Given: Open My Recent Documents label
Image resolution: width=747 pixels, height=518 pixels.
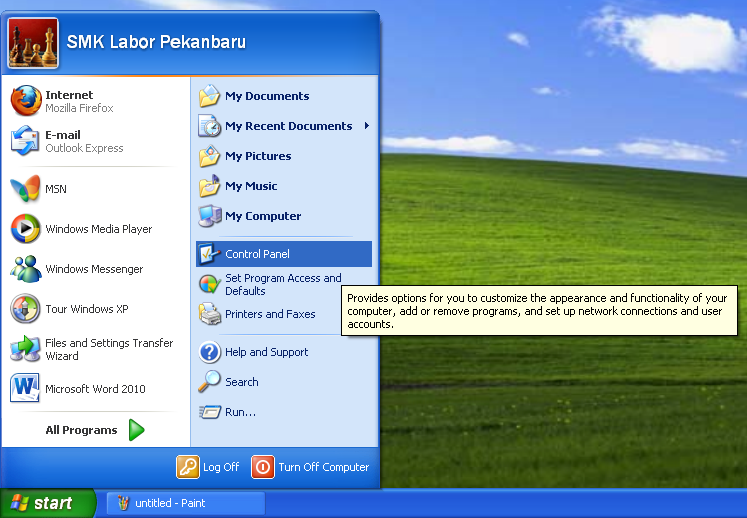Looking at the screenshot, I should 289,126.
